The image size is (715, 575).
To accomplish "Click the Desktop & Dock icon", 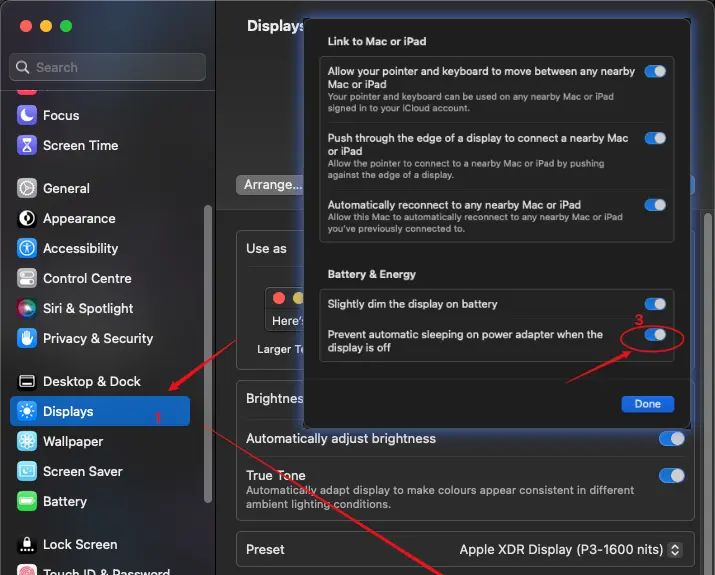I will click(x=27, y=381).
